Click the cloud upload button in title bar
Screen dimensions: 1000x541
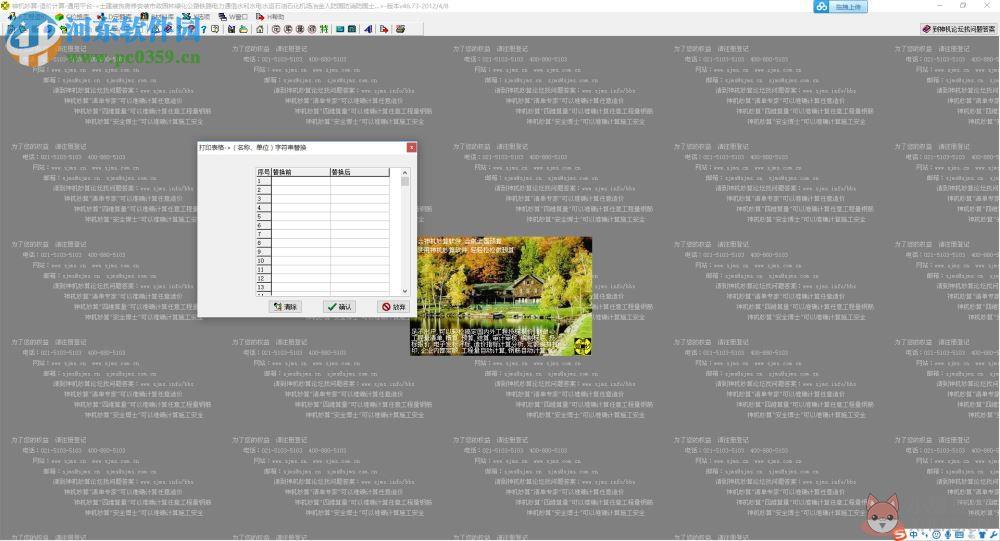click(x=841, y=6)
